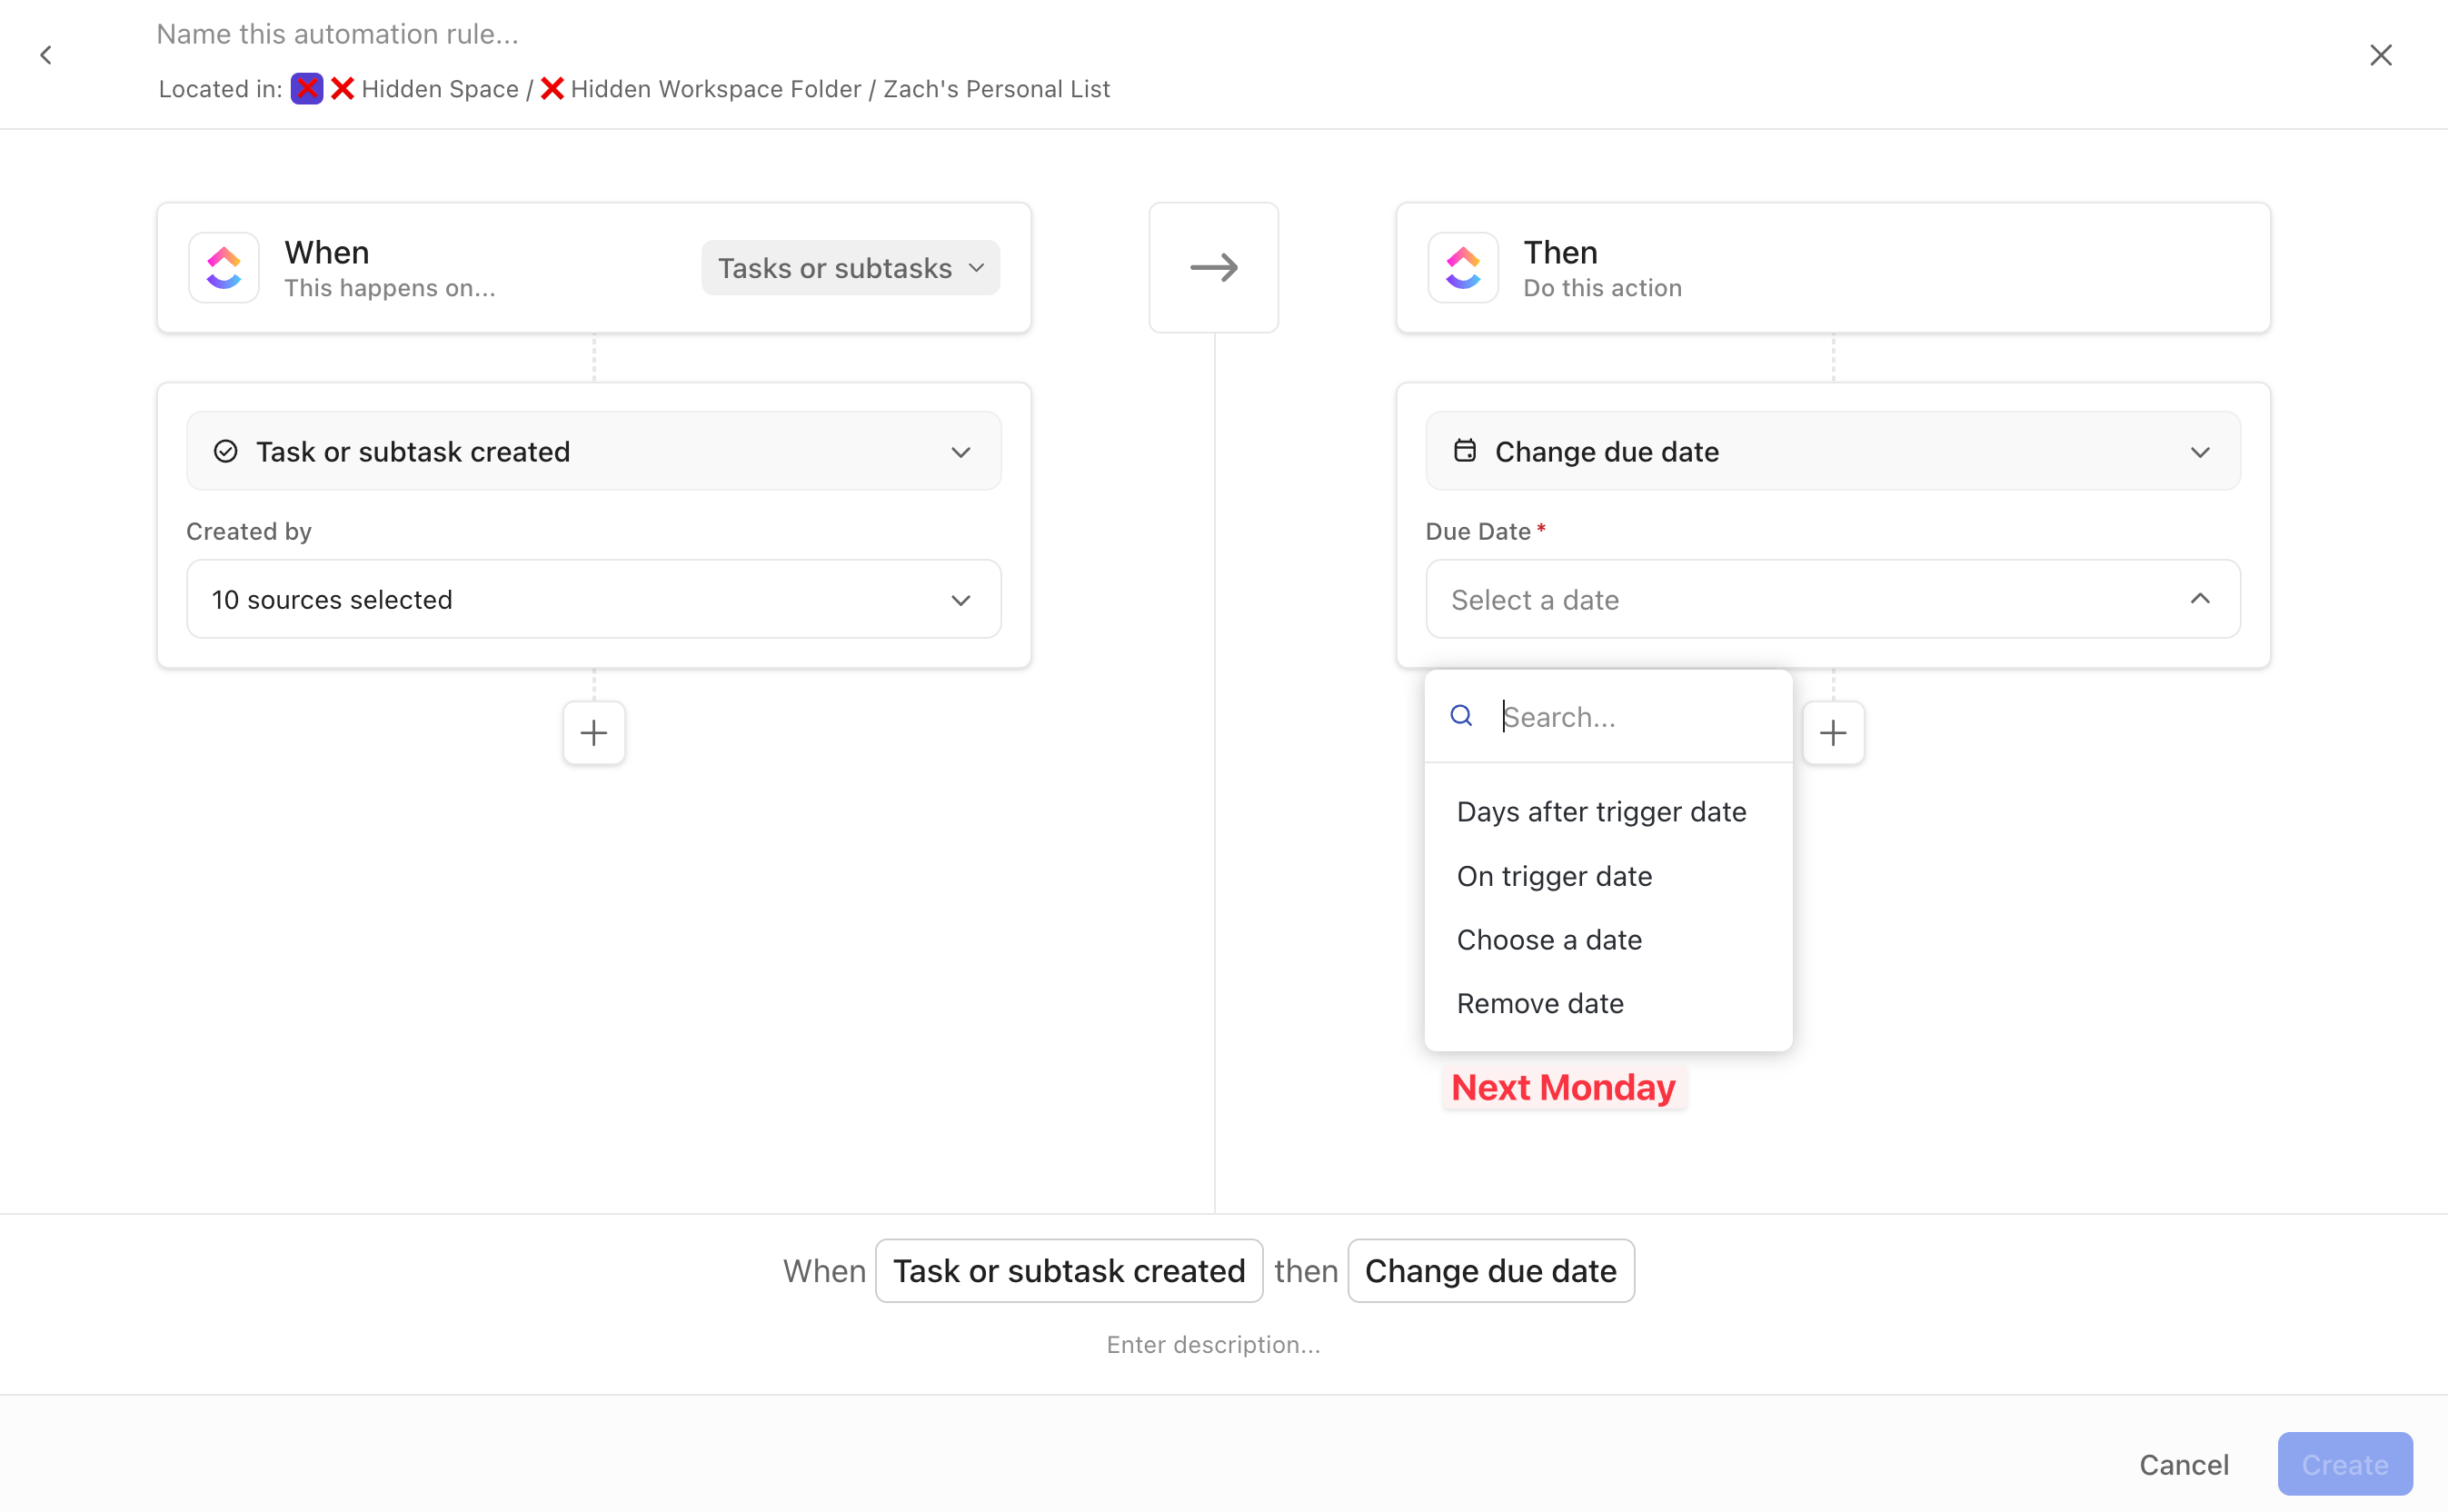Click the Task or subtask created summary chip
The height and width of the screenshot is (1512, 2448).
click(1069, 1271)
